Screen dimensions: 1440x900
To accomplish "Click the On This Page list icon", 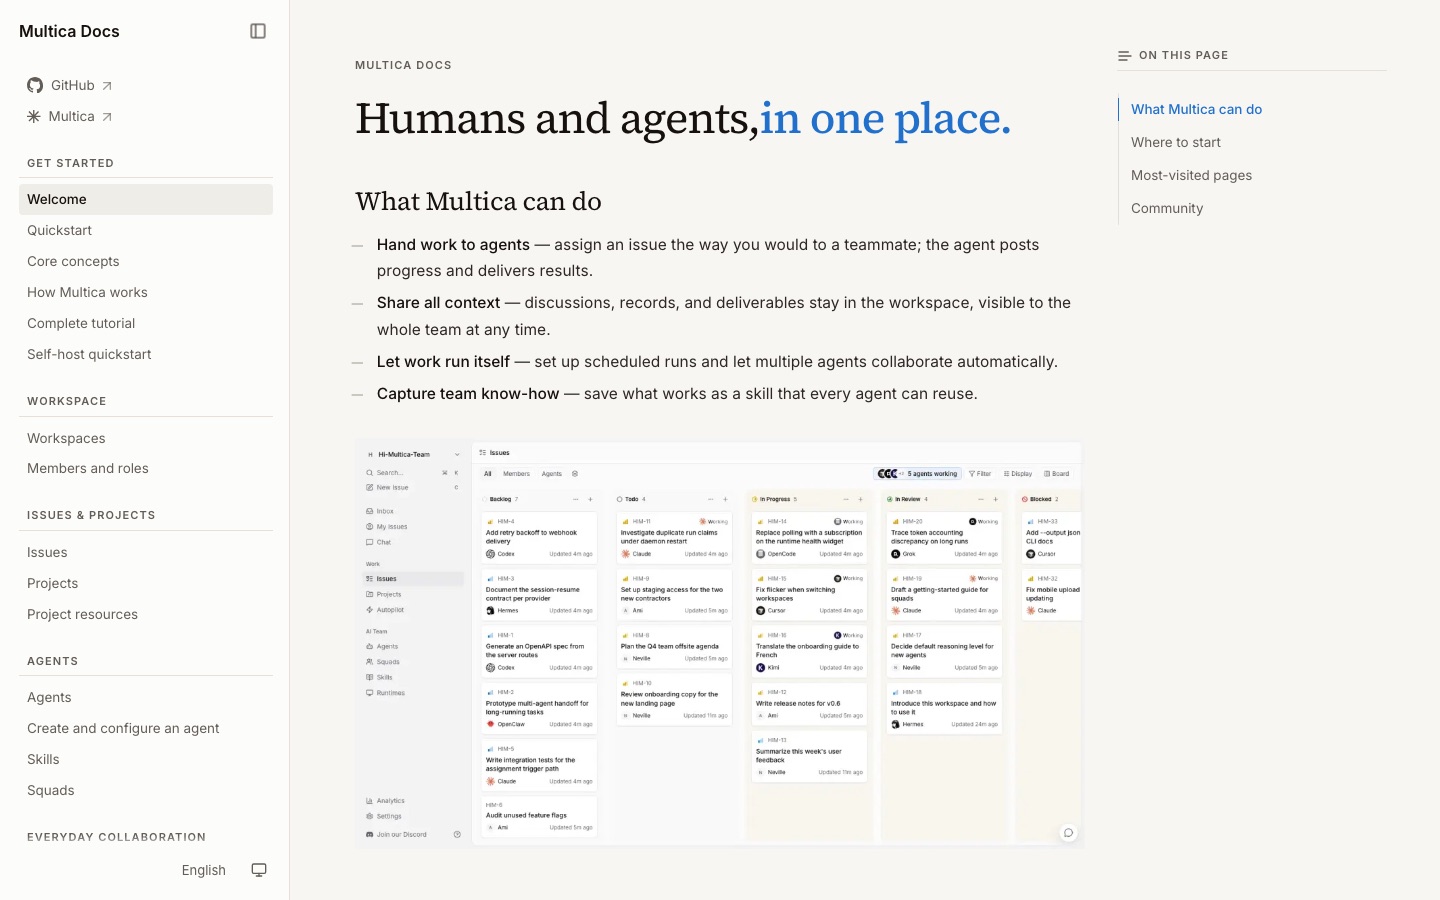I will coord(1124,56).
